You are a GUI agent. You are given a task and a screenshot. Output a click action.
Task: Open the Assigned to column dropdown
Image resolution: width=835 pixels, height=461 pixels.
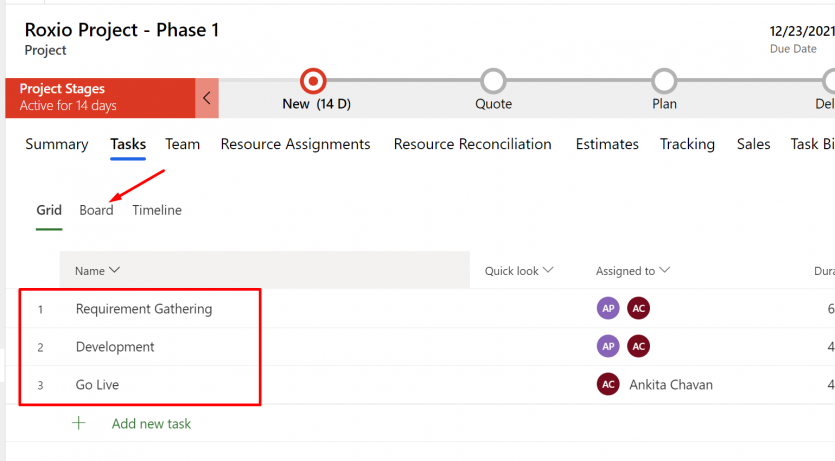point(664,270)
